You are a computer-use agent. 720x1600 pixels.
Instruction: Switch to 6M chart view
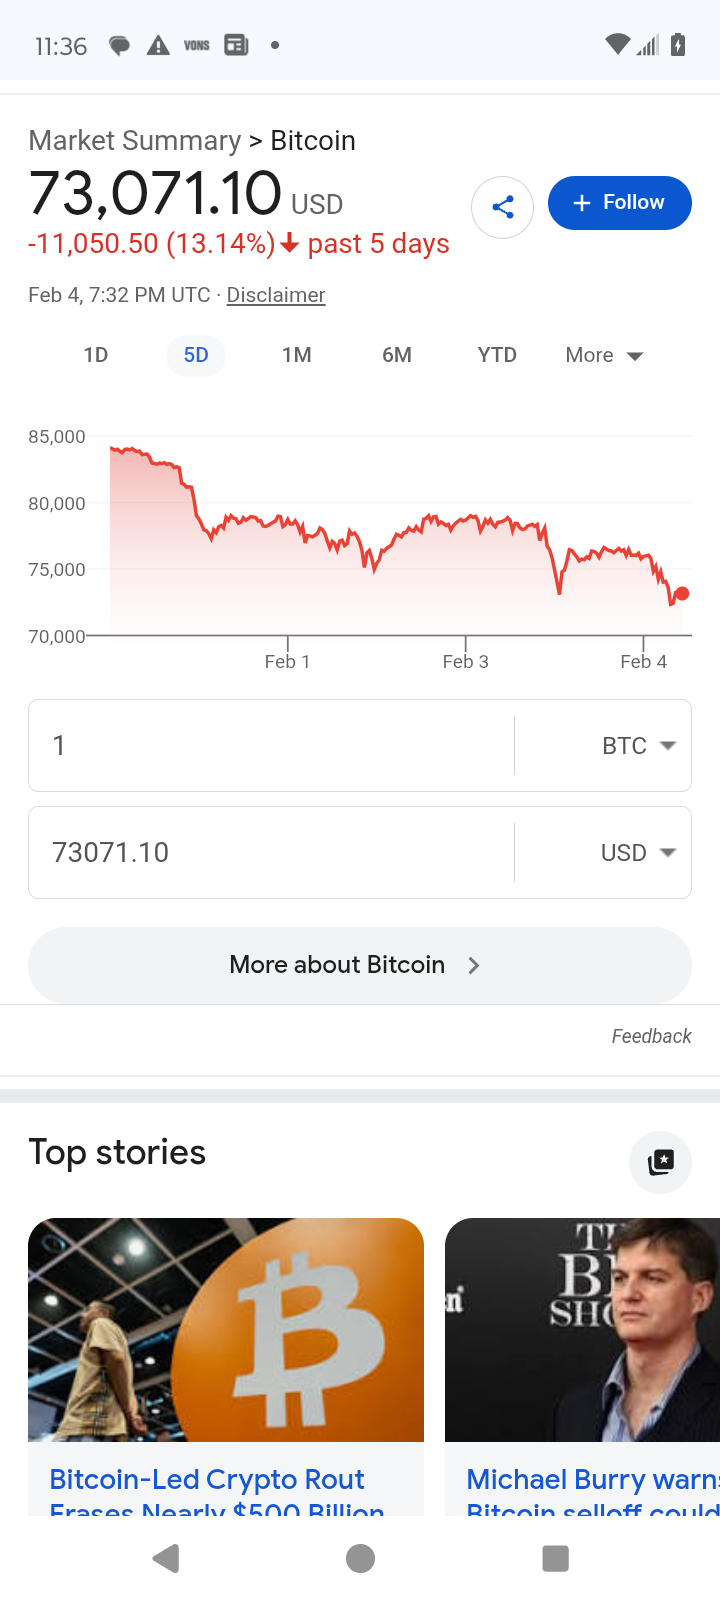pos(397,355)
